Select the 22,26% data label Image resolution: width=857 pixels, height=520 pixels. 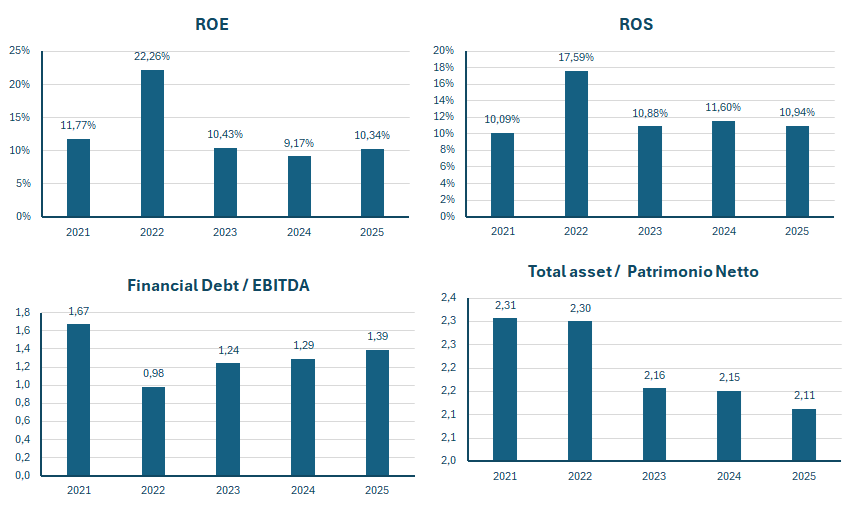point(152,57)
